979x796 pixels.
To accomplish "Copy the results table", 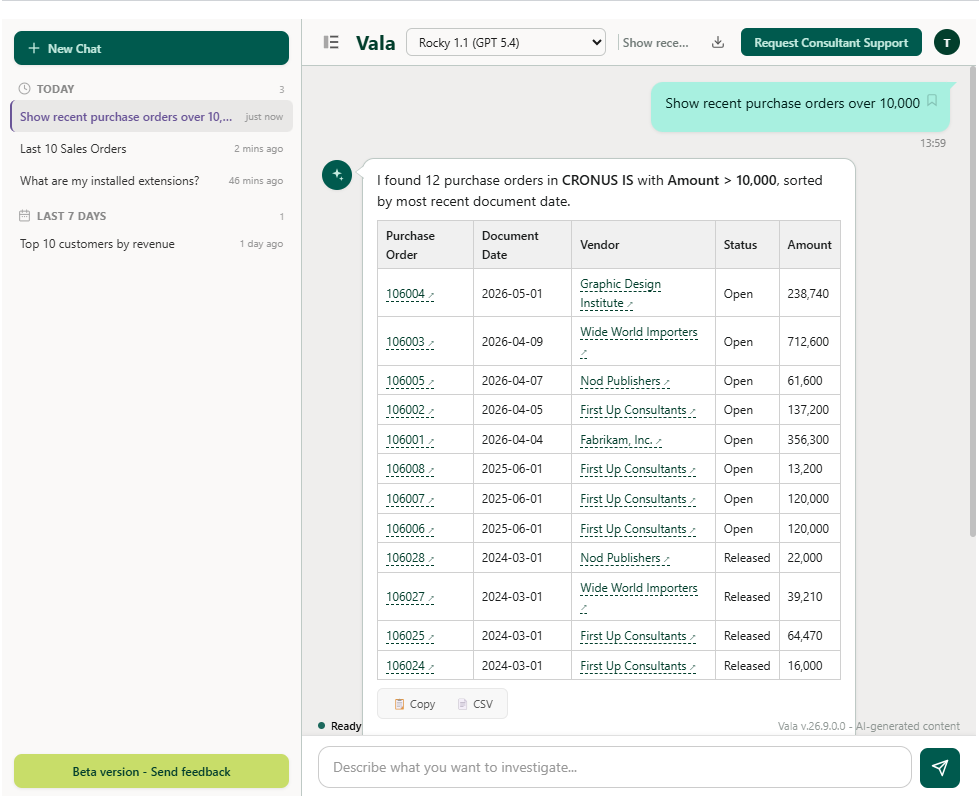I will [415, 704].
